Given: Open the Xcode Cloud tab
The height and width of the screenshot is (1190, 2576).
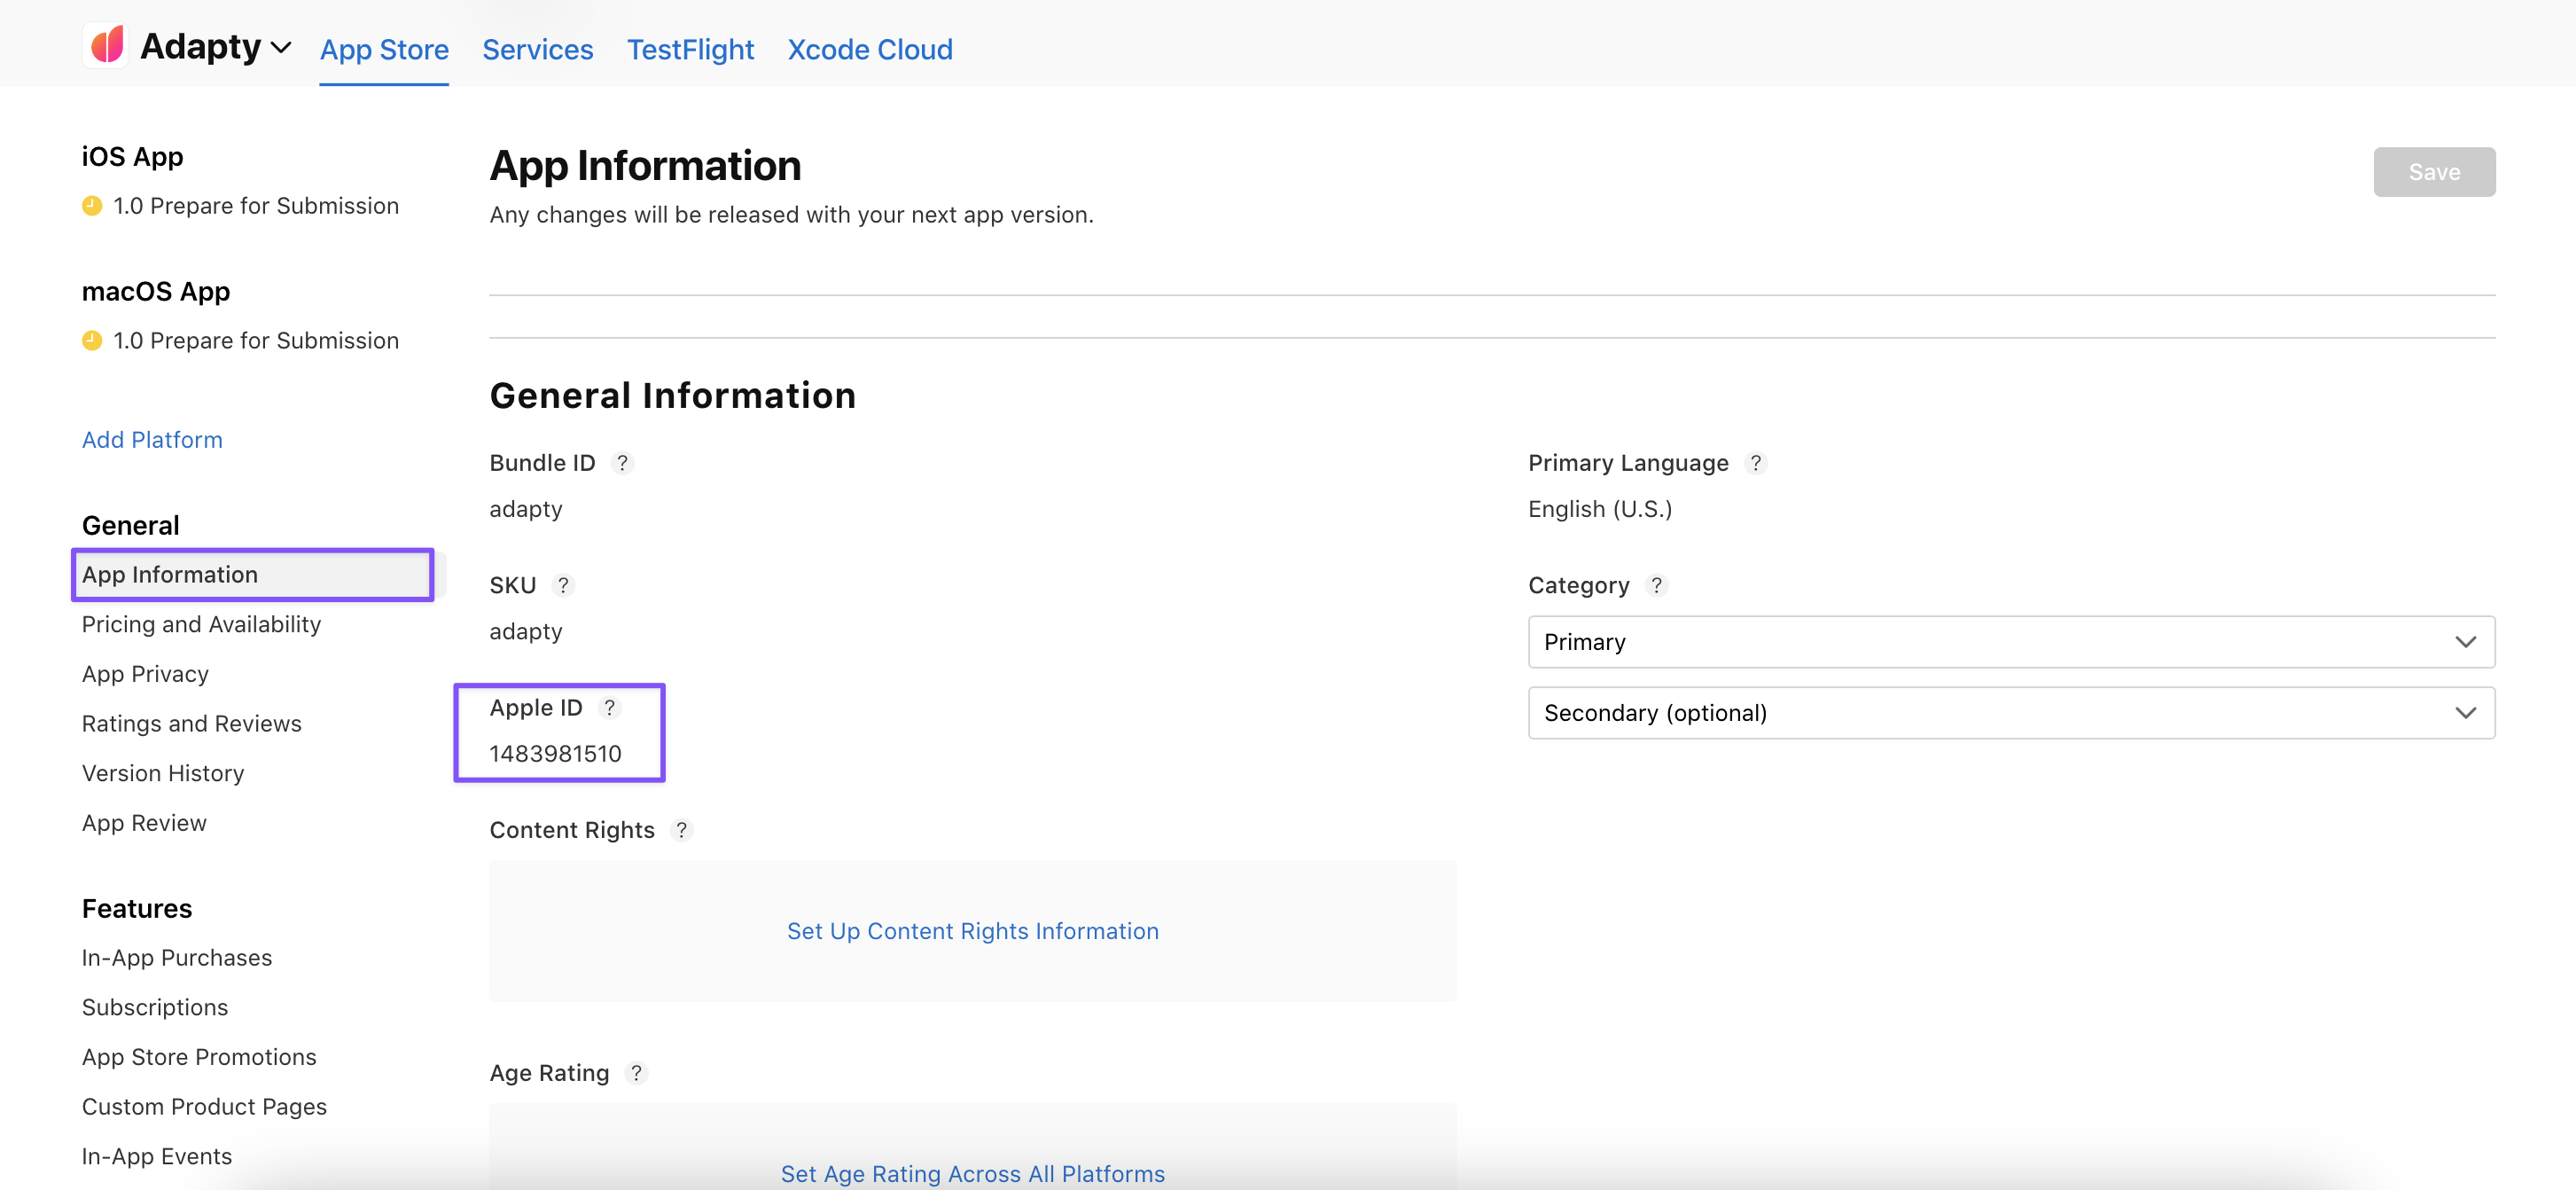Looking at the screenshot, I should 869,49.
